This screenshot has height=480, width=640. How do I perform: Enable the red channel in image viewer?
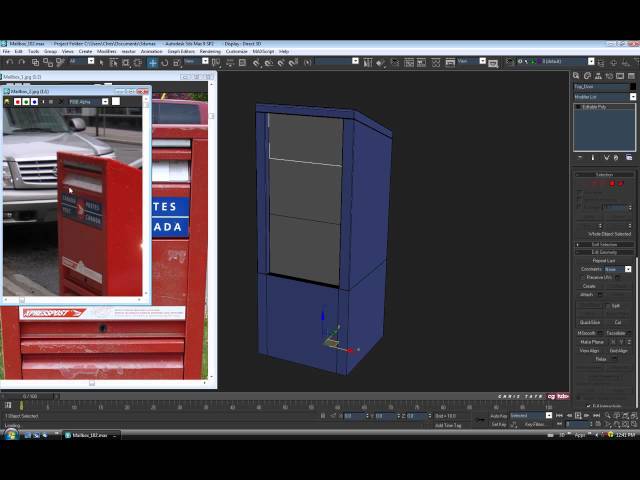17,101
